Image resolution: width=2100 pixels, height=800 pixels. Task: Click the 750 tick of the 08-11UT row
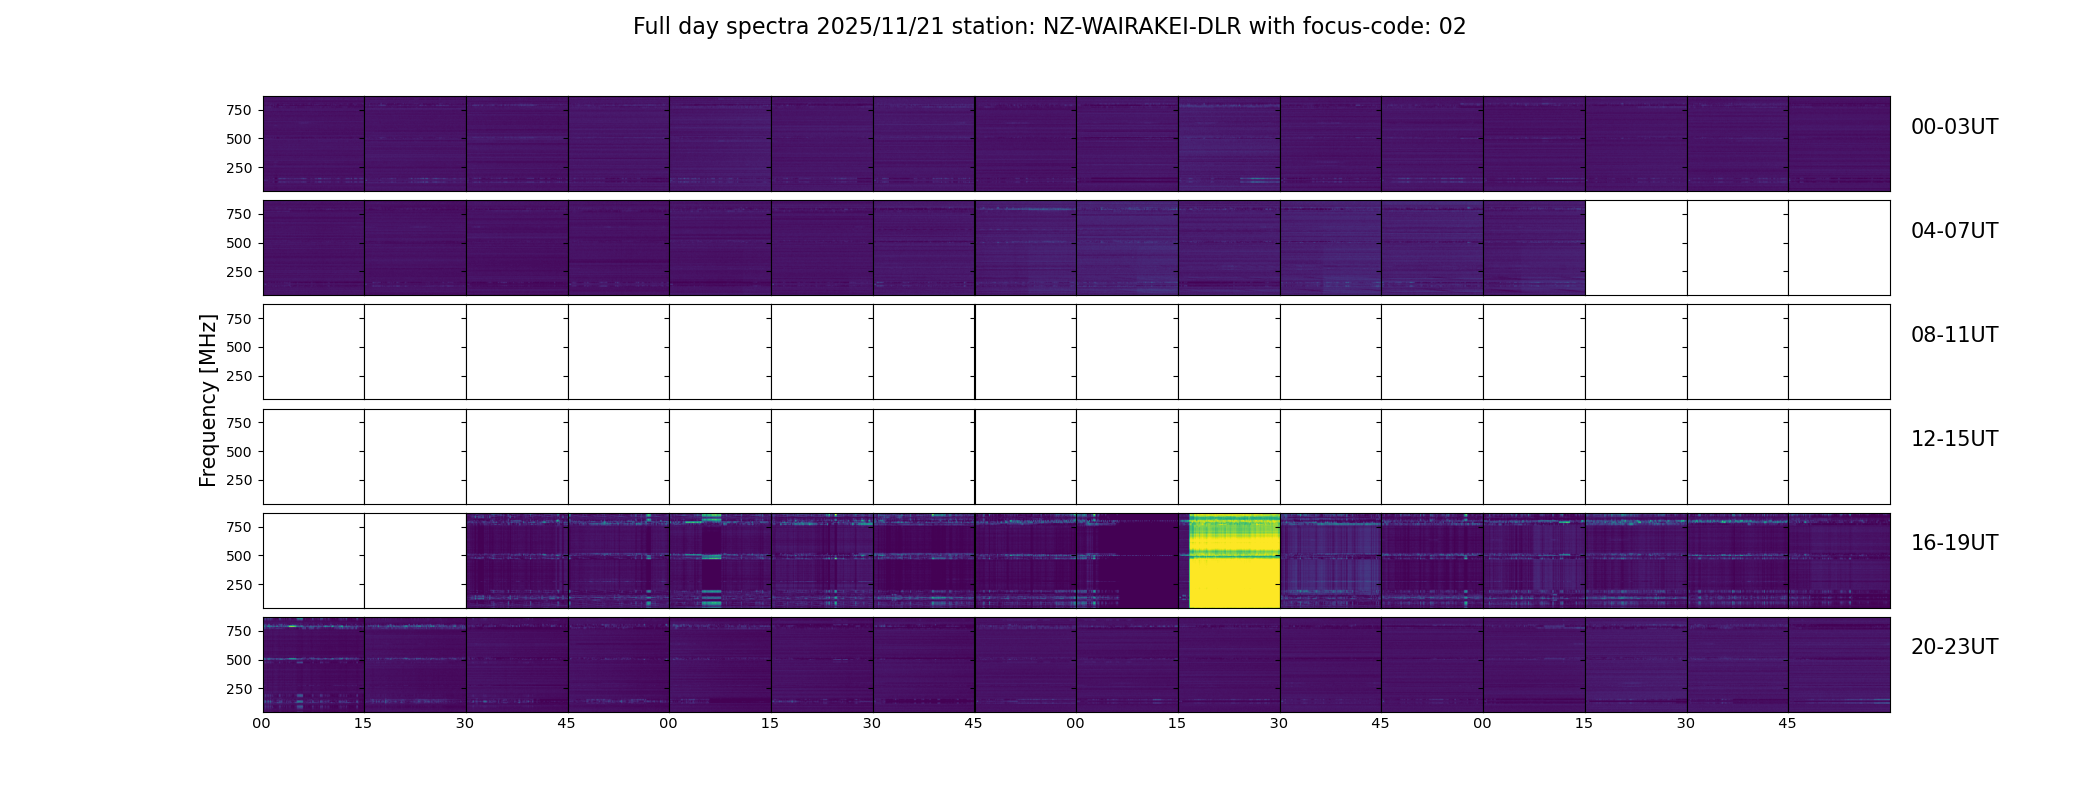click(x=239, y=319)
